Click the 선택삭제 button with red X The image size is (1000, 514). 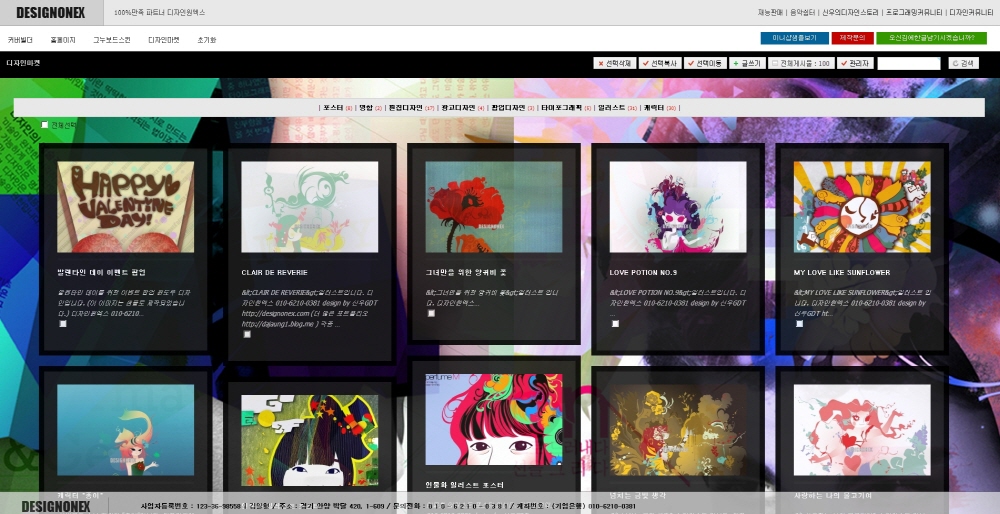point(614,63)
